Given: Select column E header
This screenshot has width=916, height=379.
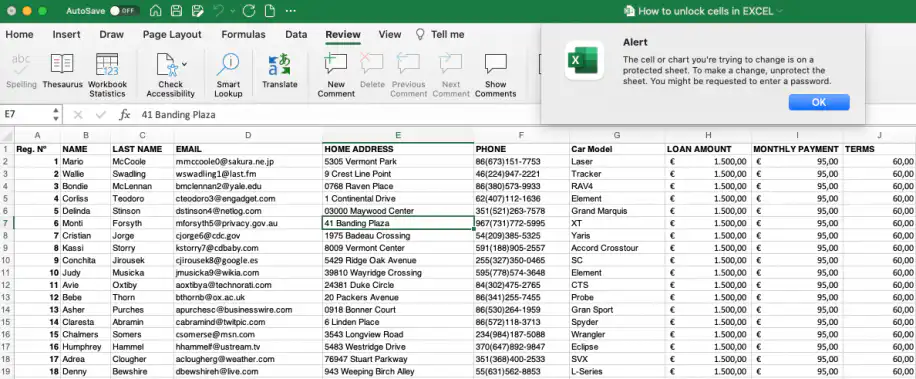Looking at the screenshot, I should (398, 135).
